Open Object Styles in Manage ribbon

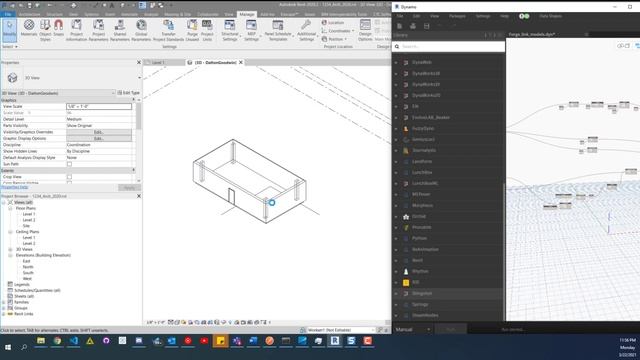tap(45, 30)
